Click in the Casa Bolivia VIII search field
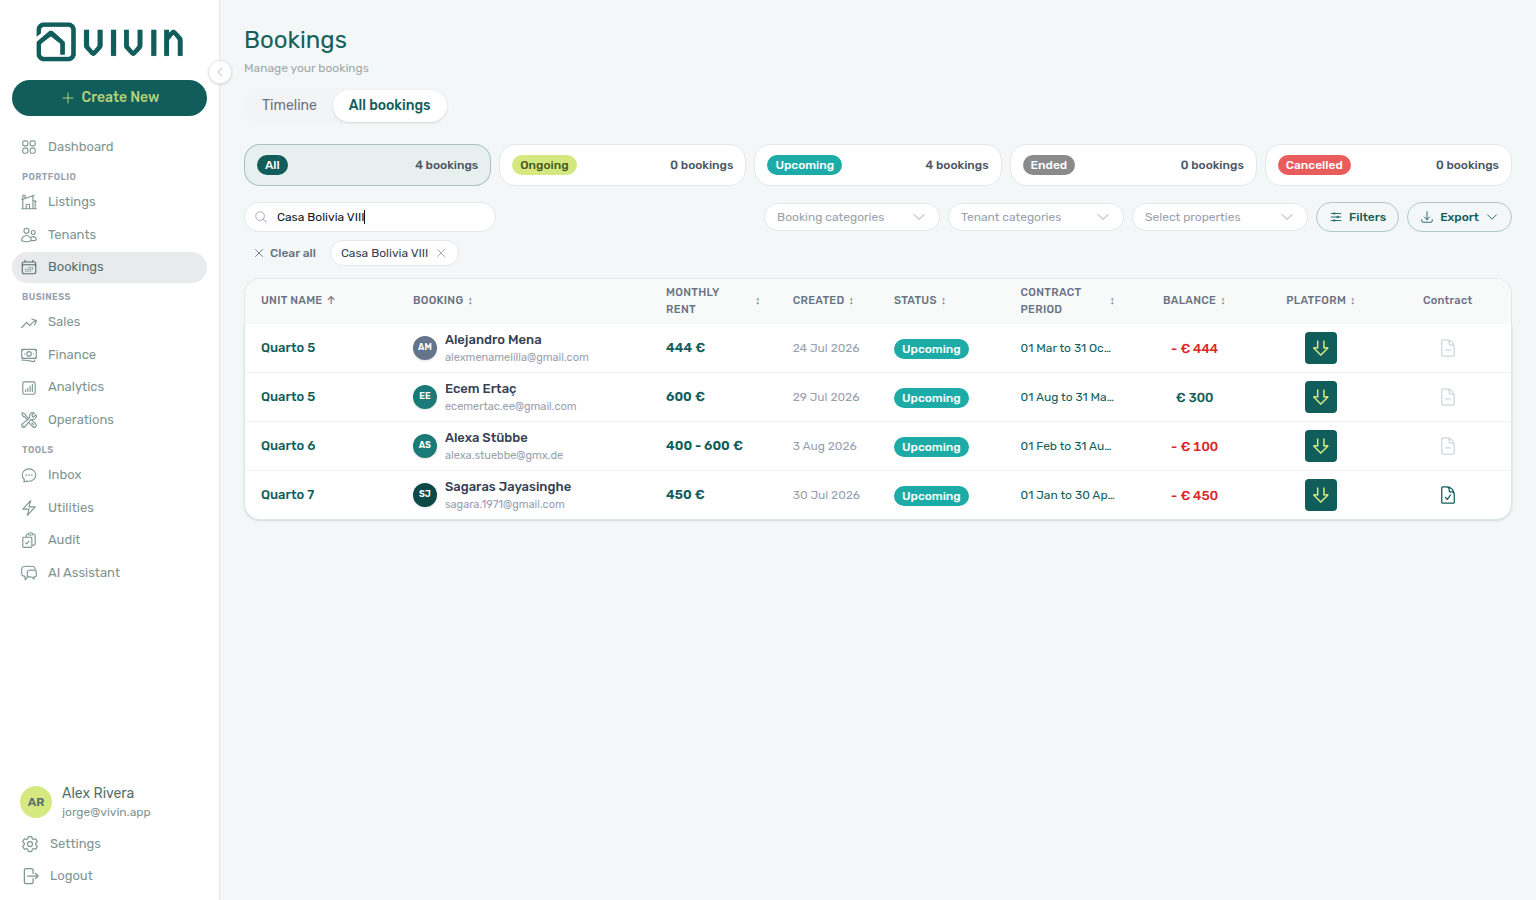This screenshot has height=900, width=1536. coord(370,217)
